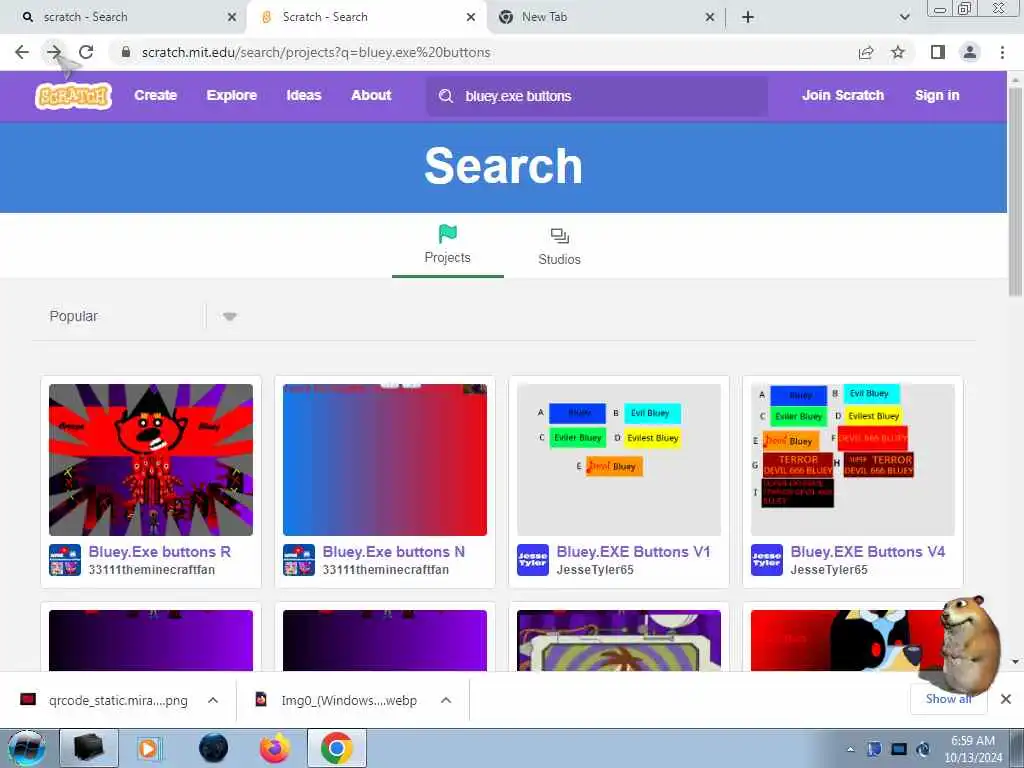
Task: Open the Chrome profile avatar icon
Action: (970, 52)
